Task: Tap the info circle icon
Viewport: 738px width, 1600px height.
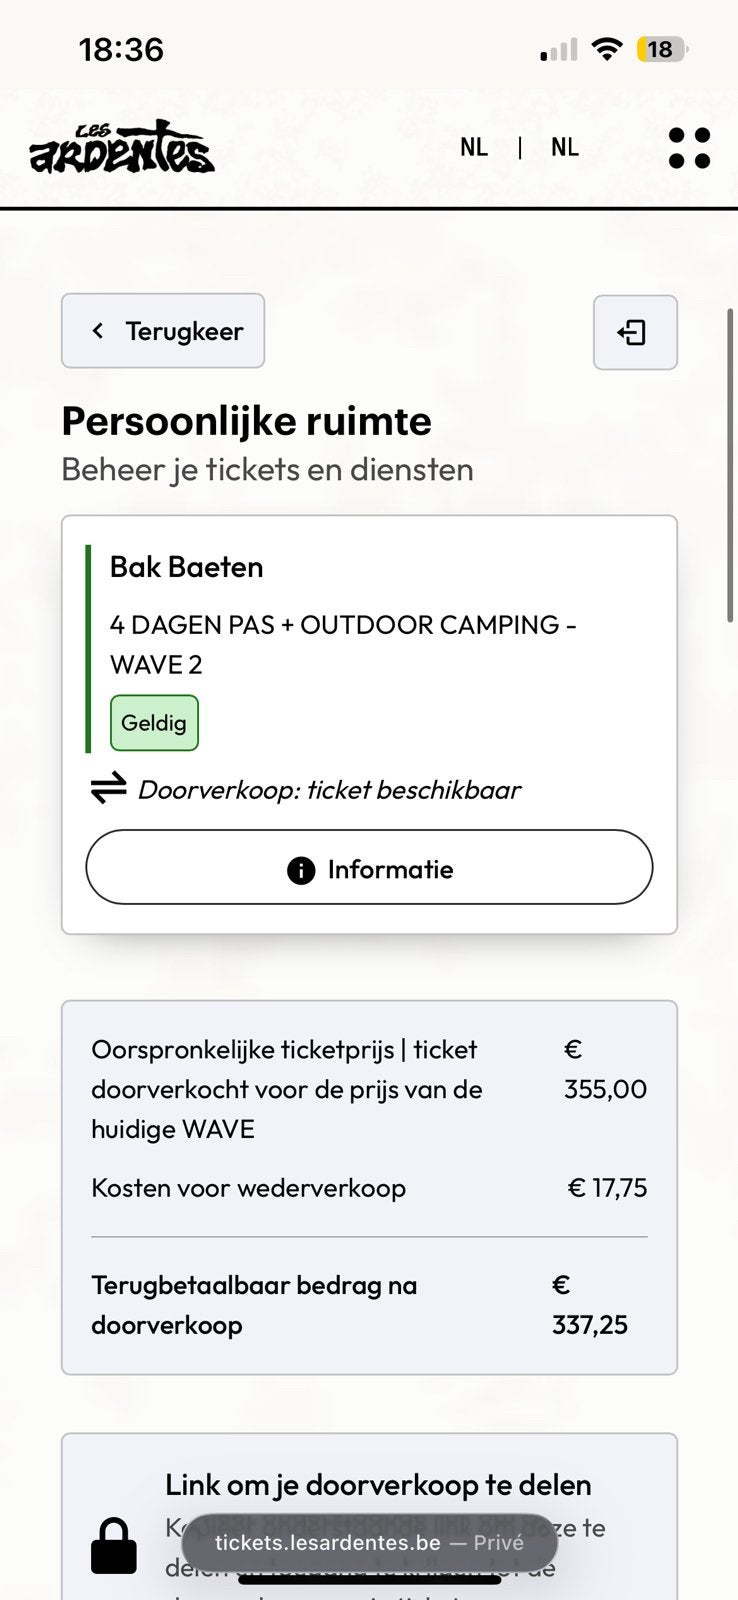Action: pyautogui.click(x=301, y=870)
